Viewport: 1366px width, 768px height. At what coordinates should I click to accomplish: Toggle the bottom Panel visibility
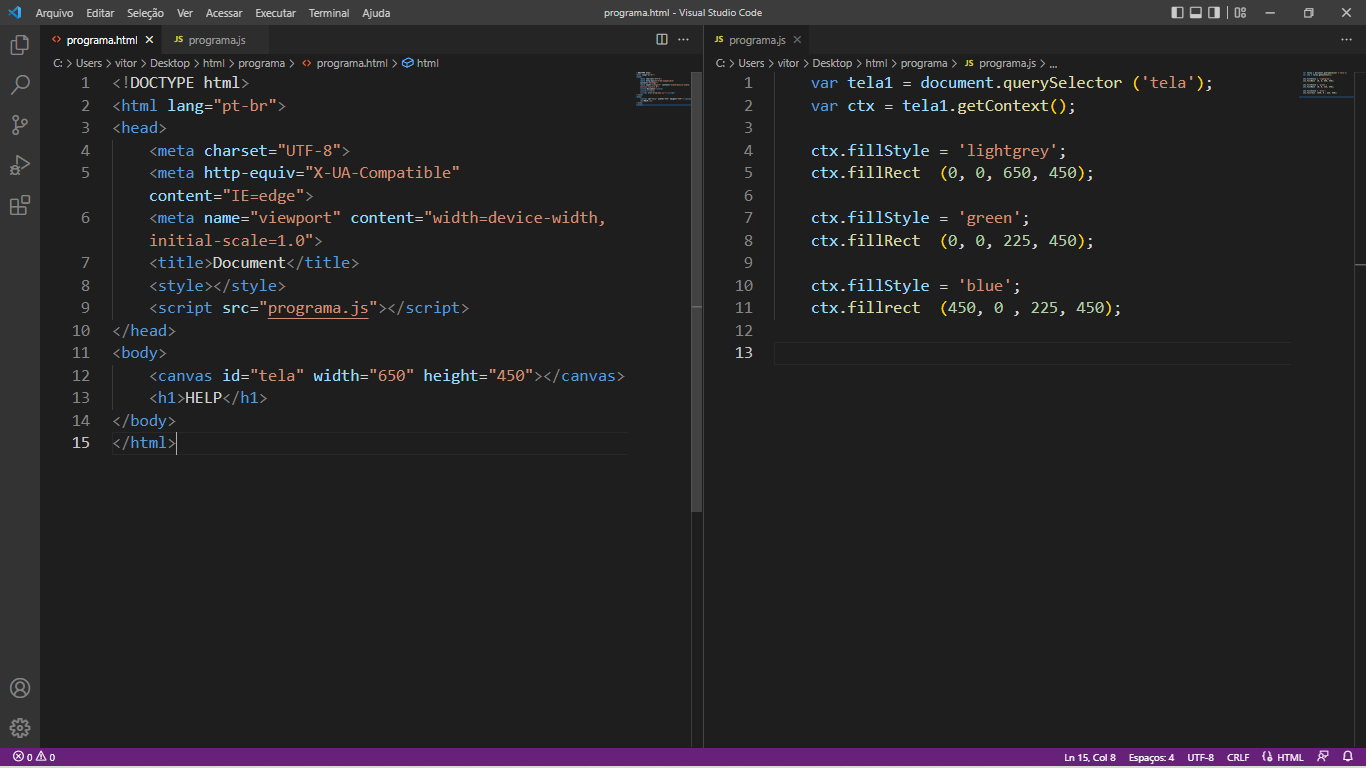pos(1195,13)
